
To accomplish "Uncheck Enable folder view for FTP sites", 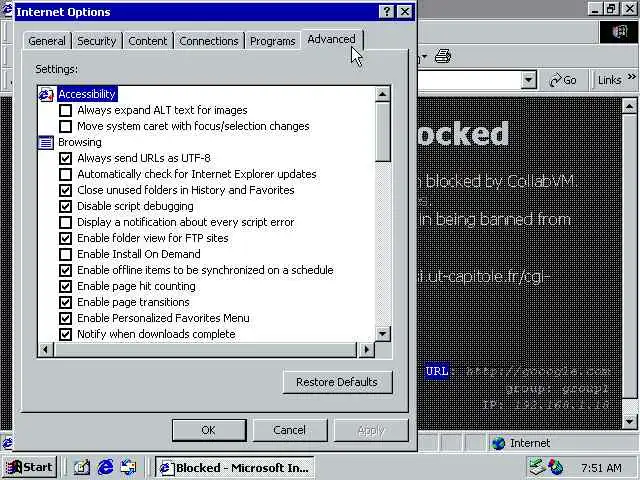I will point(65,238).
